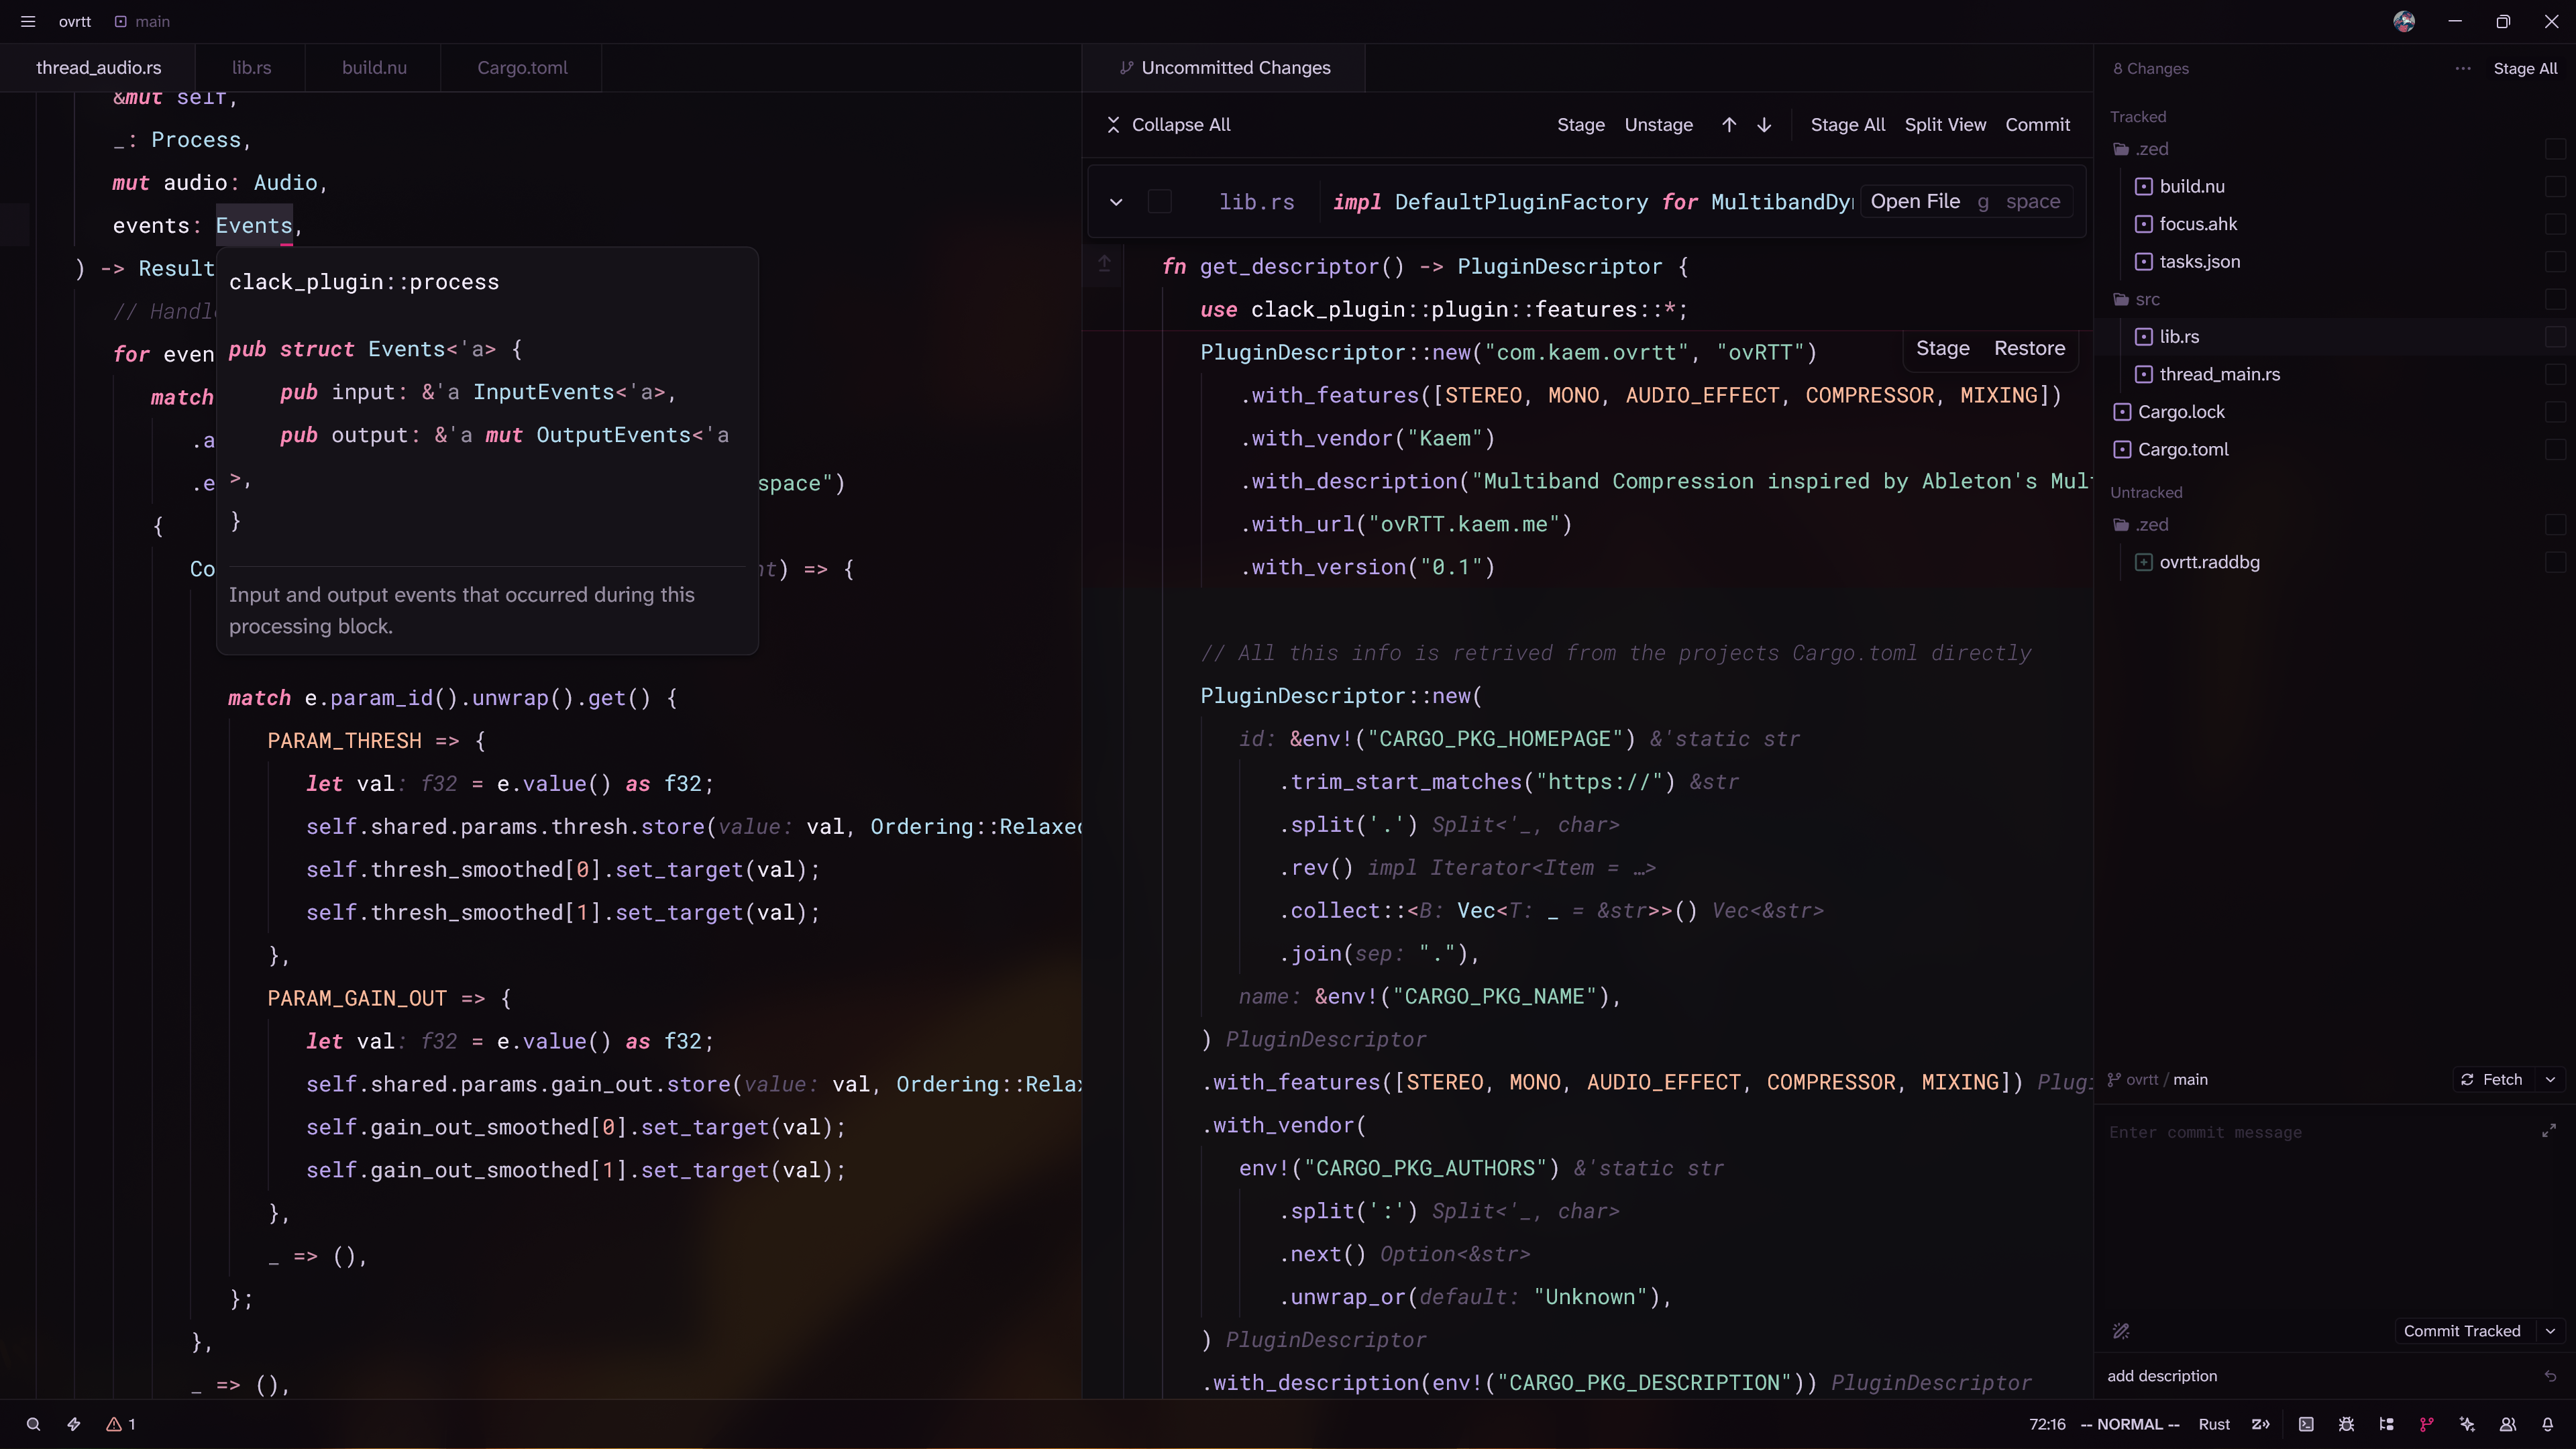This screenshot has width=2576, height=1449.
Task: Toggle the git panel branch icon
Action: coord(2427,1424)
